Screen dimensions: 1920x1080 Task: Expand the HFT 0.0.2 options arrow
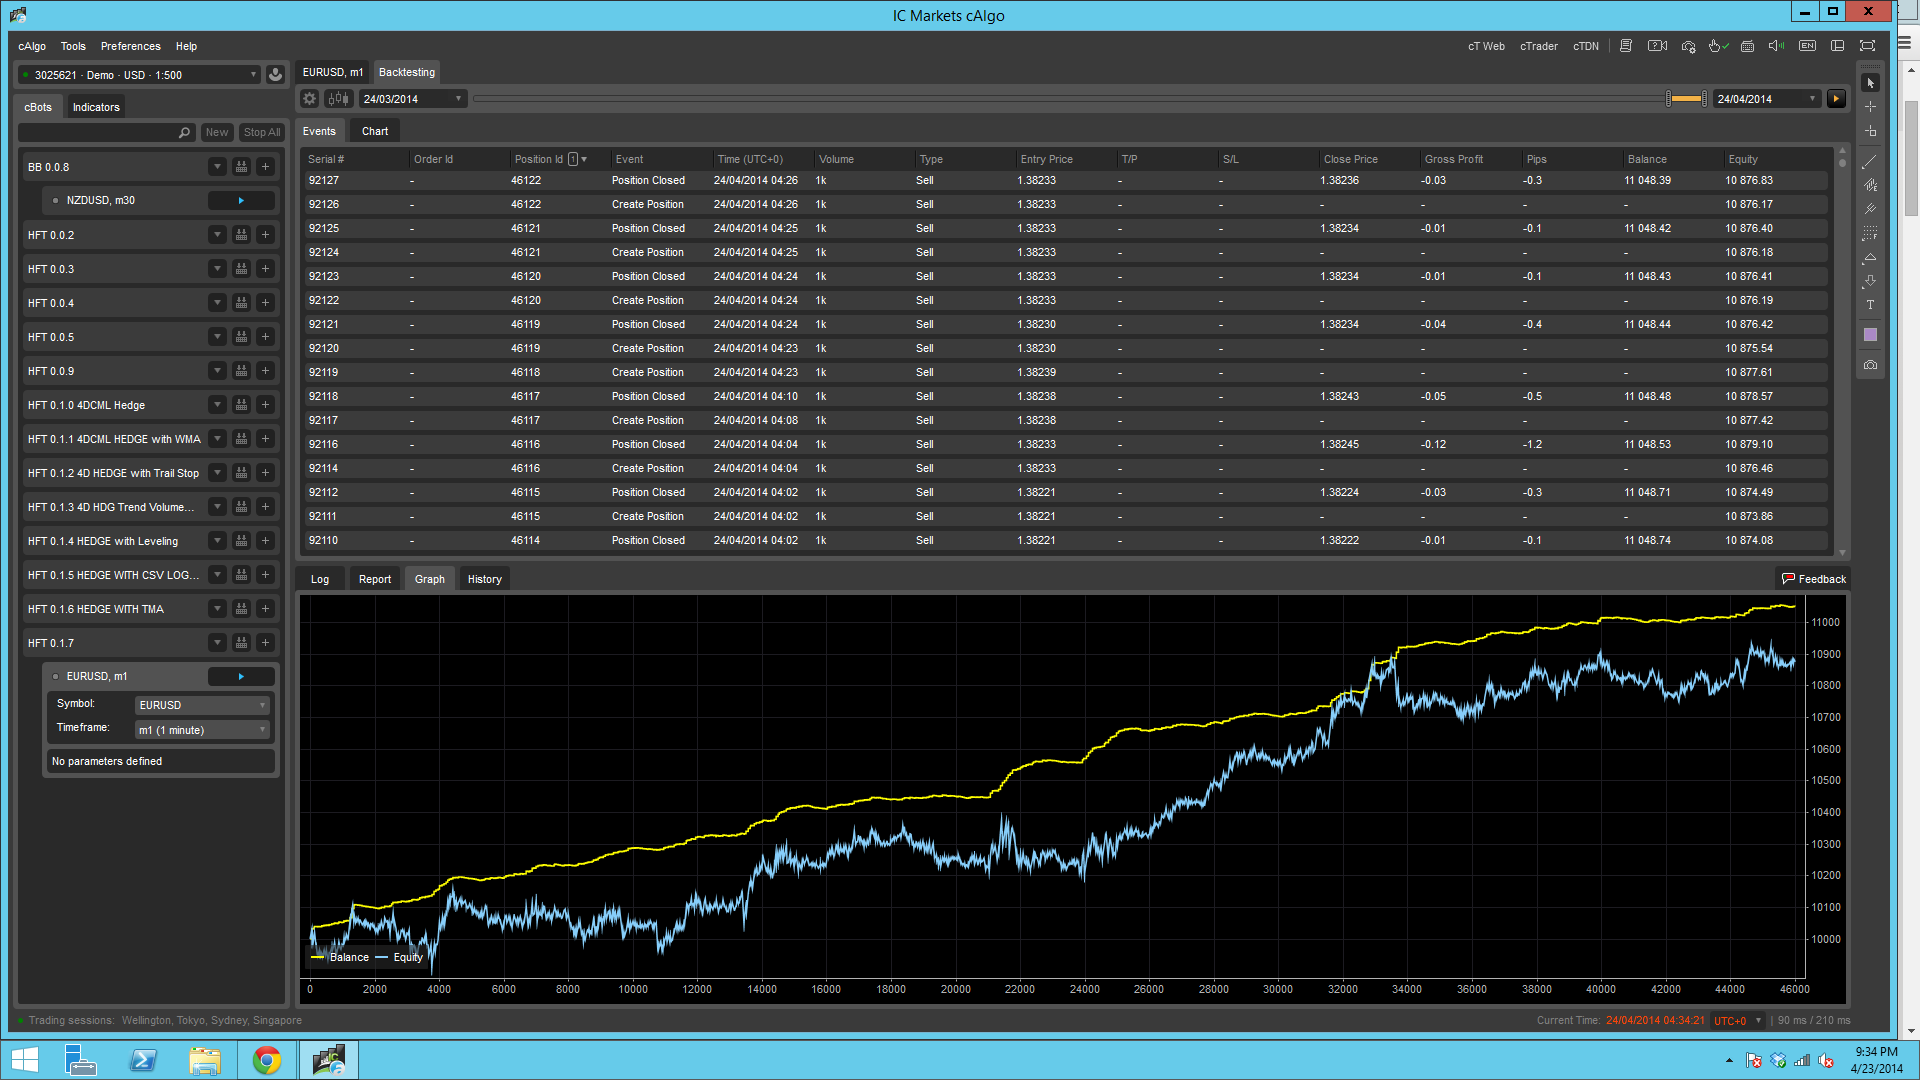tap(217, 235)
